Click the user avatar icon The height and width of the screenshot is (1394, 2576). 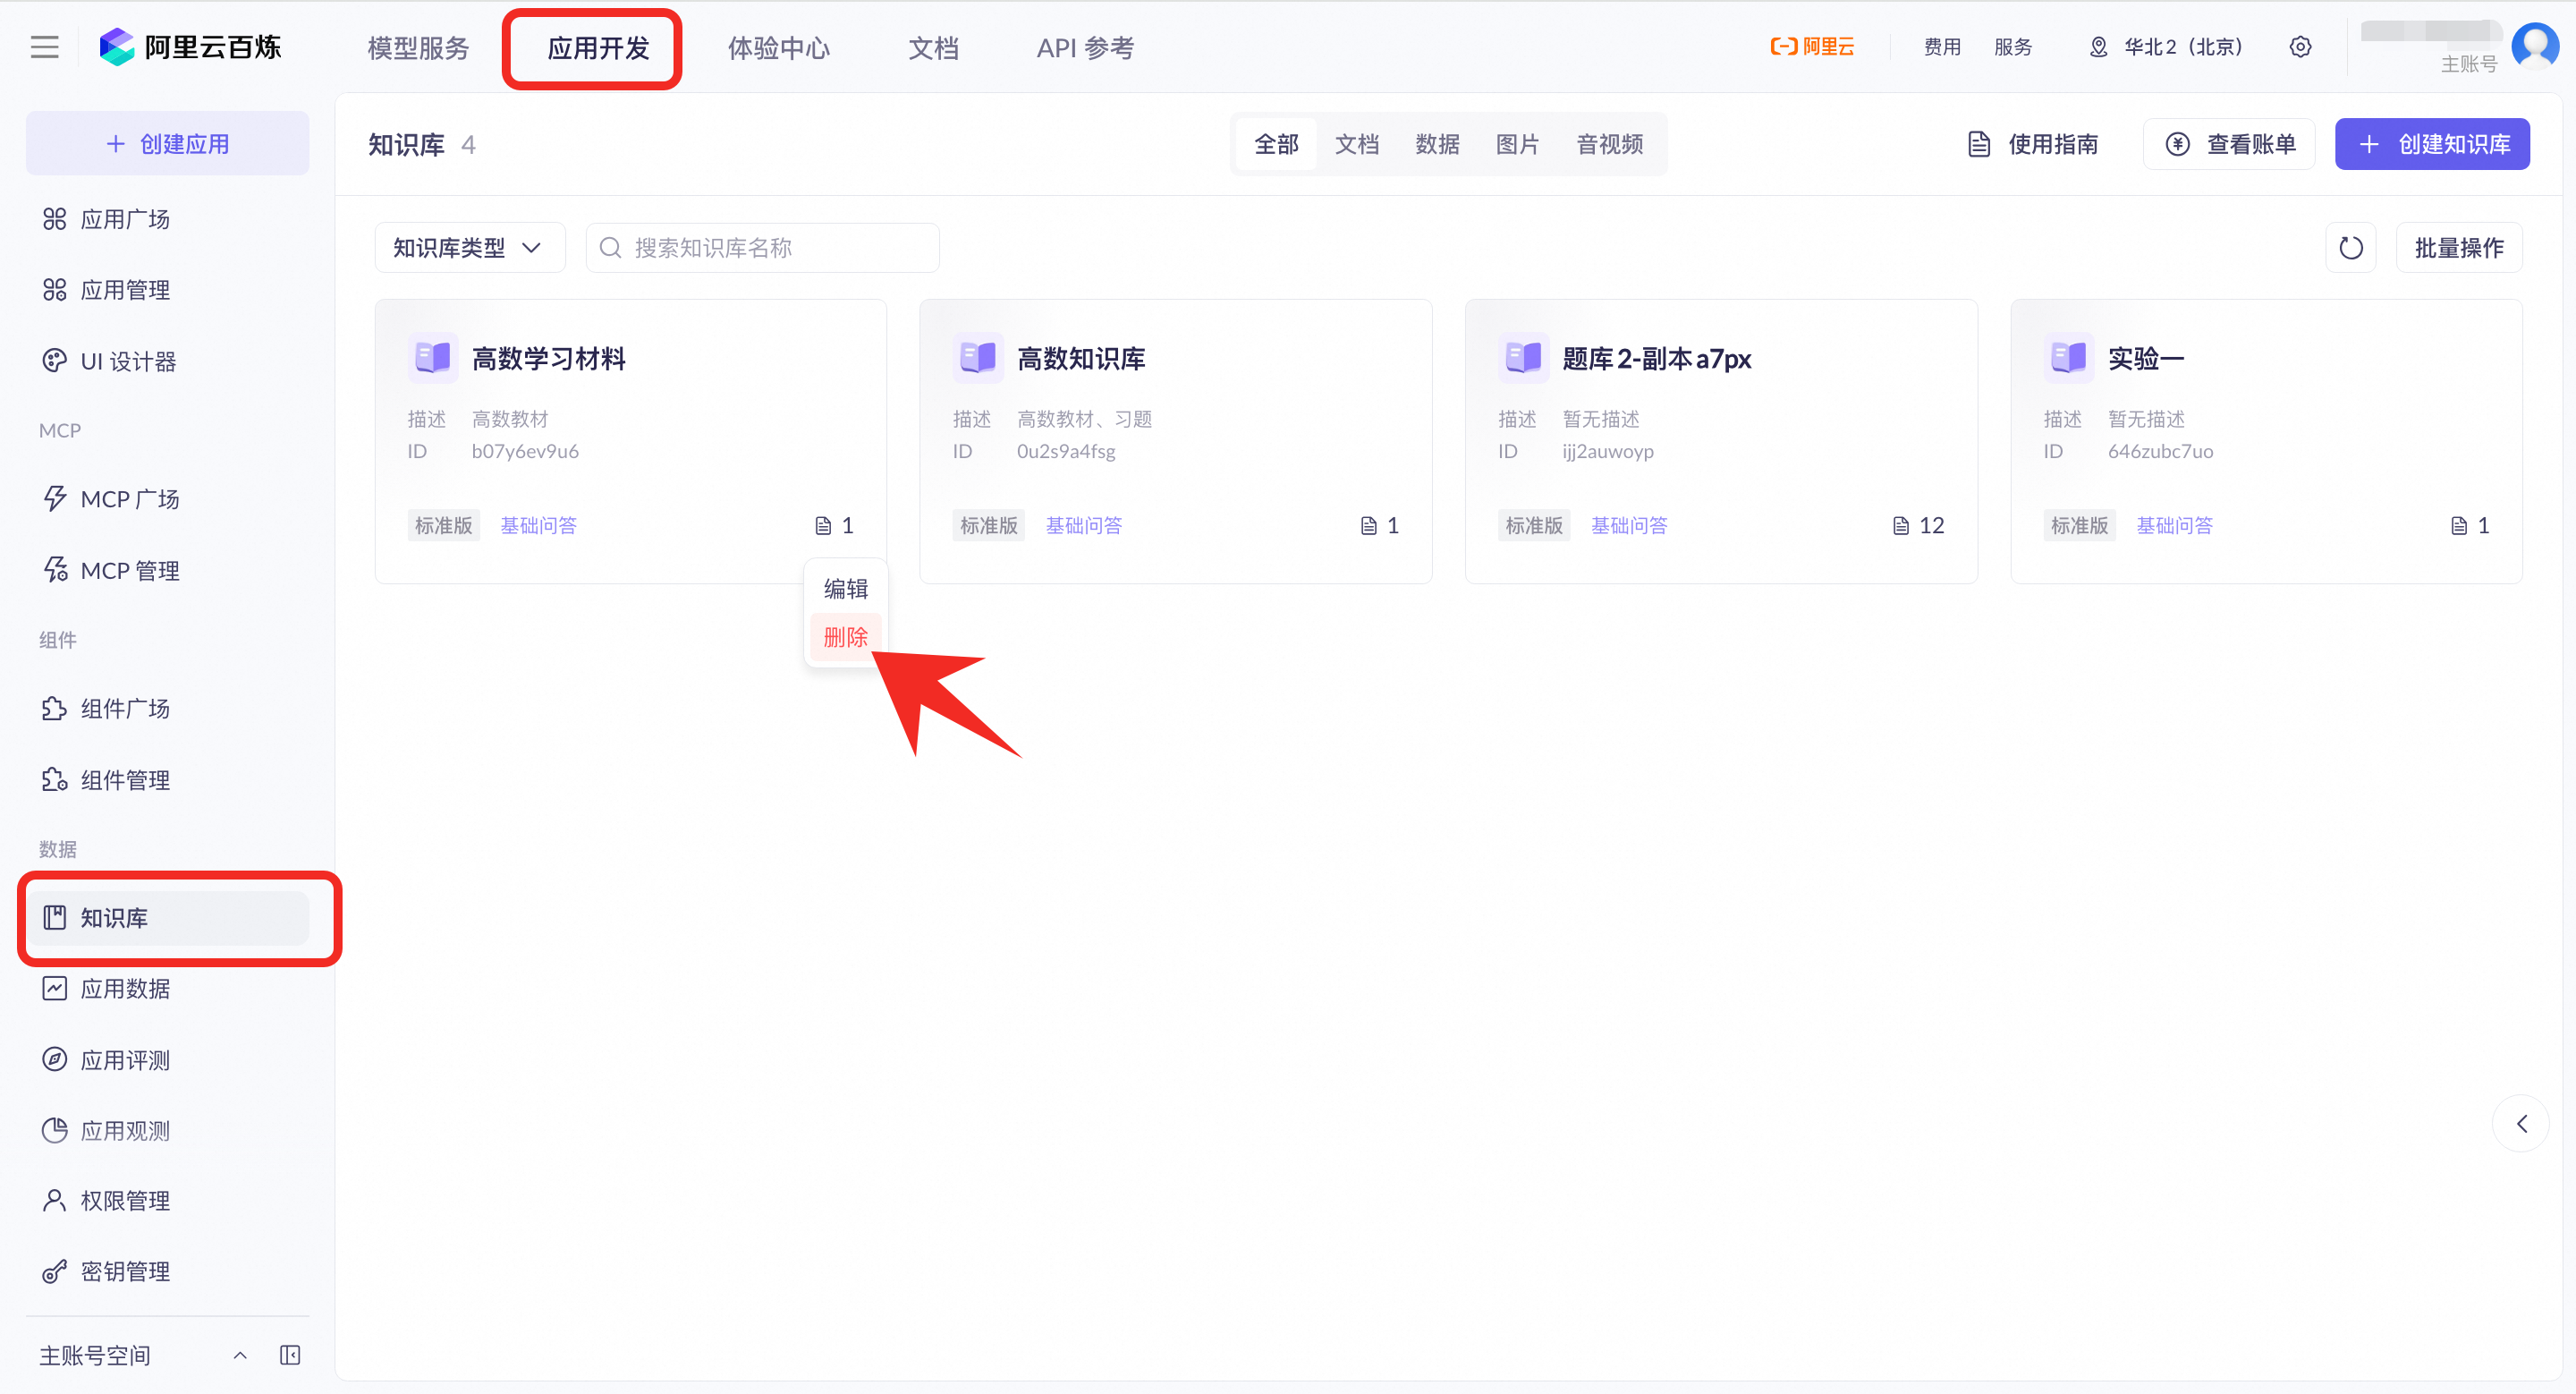[x=2535, y=45]
